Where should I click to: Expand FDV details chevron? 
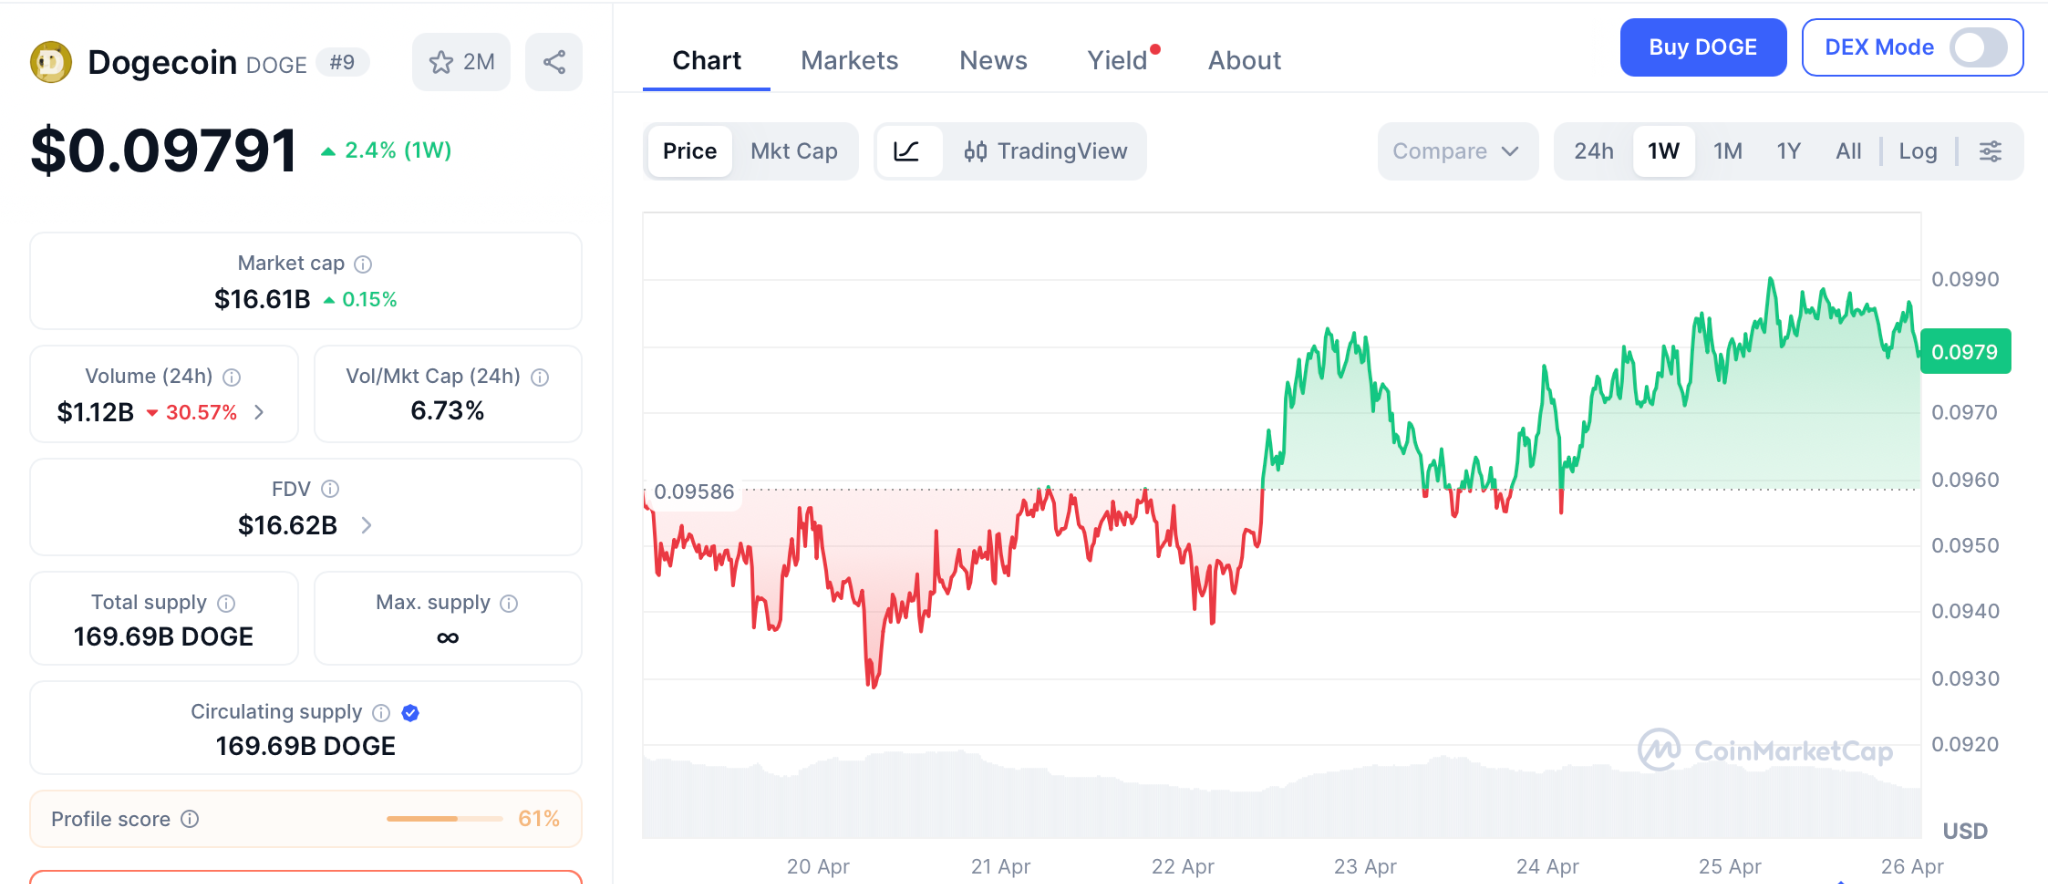point(367,525)
